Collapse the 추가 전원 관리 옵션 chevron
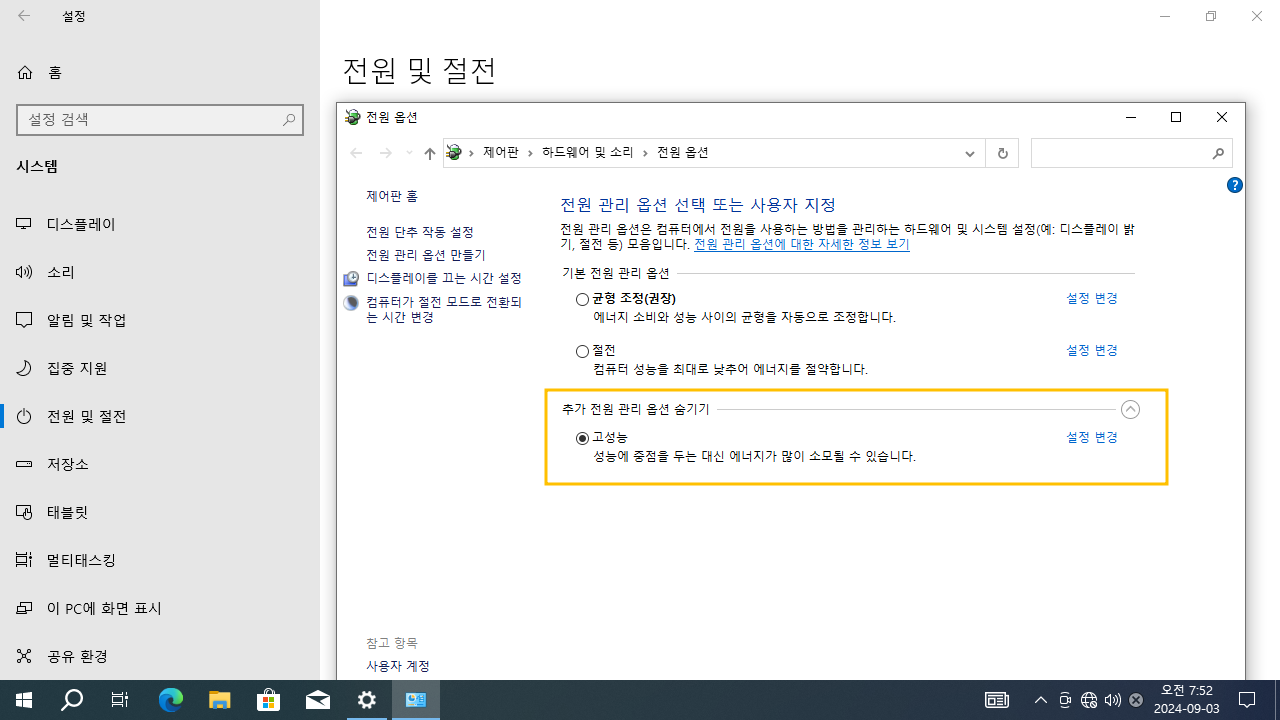 click(x=1130, y=409)
